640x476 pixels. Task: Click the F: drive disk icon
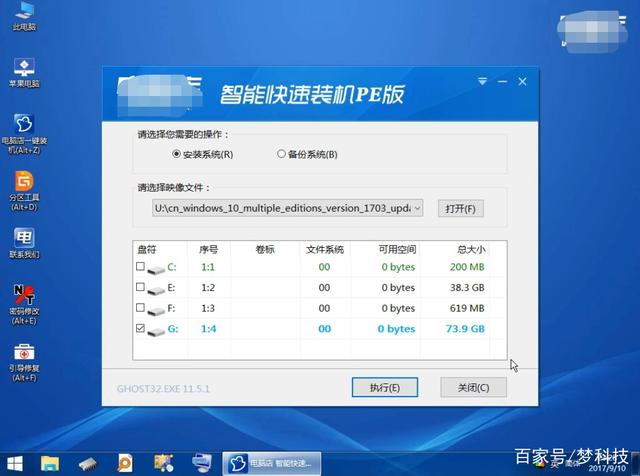click(x=156, y=311)
